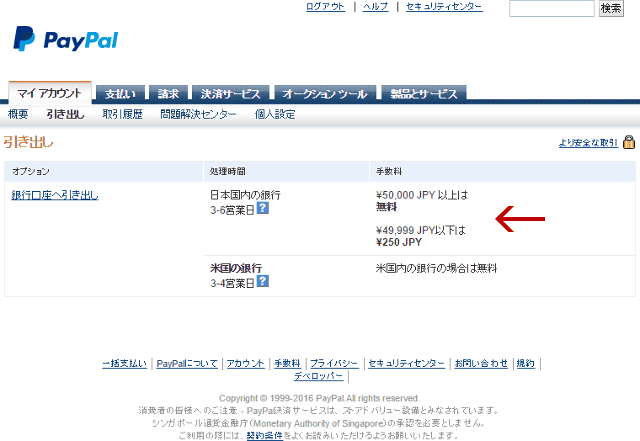
Task: Open top セキュリティセンター link
Action: 444,7
